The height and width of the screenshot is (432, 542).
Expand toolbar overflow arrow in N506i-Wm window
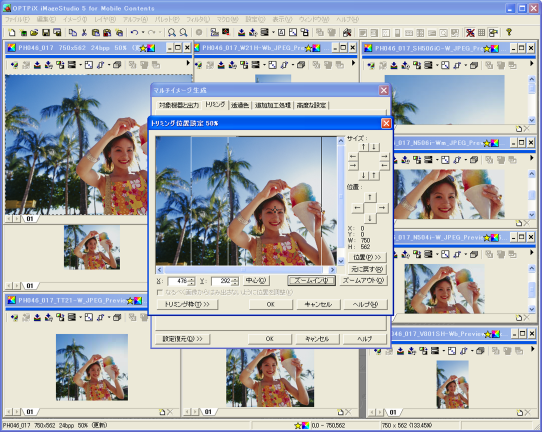point(532,158)
